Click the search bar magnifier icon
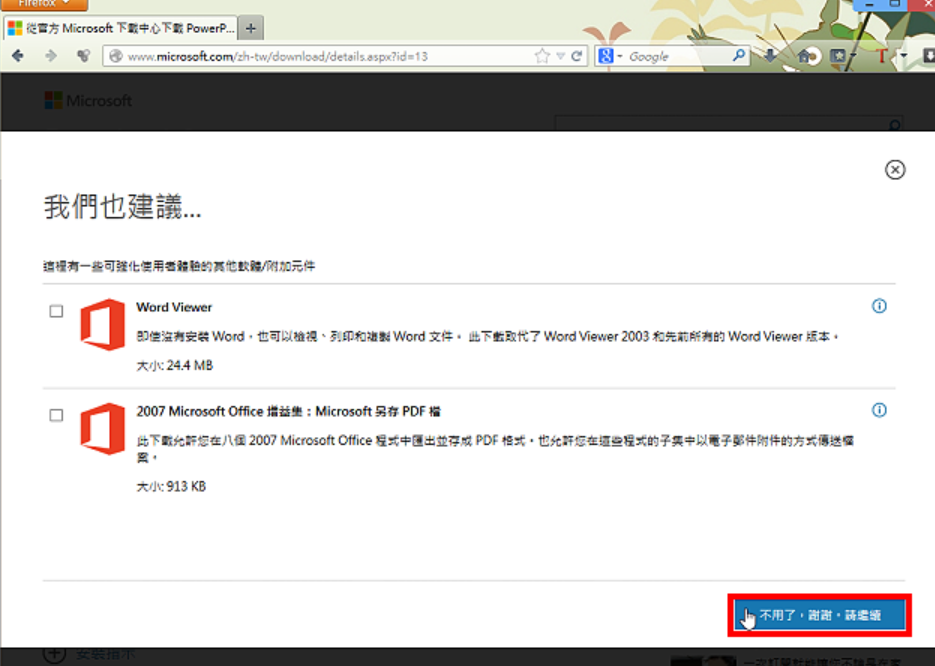 (x=739, y=55)
